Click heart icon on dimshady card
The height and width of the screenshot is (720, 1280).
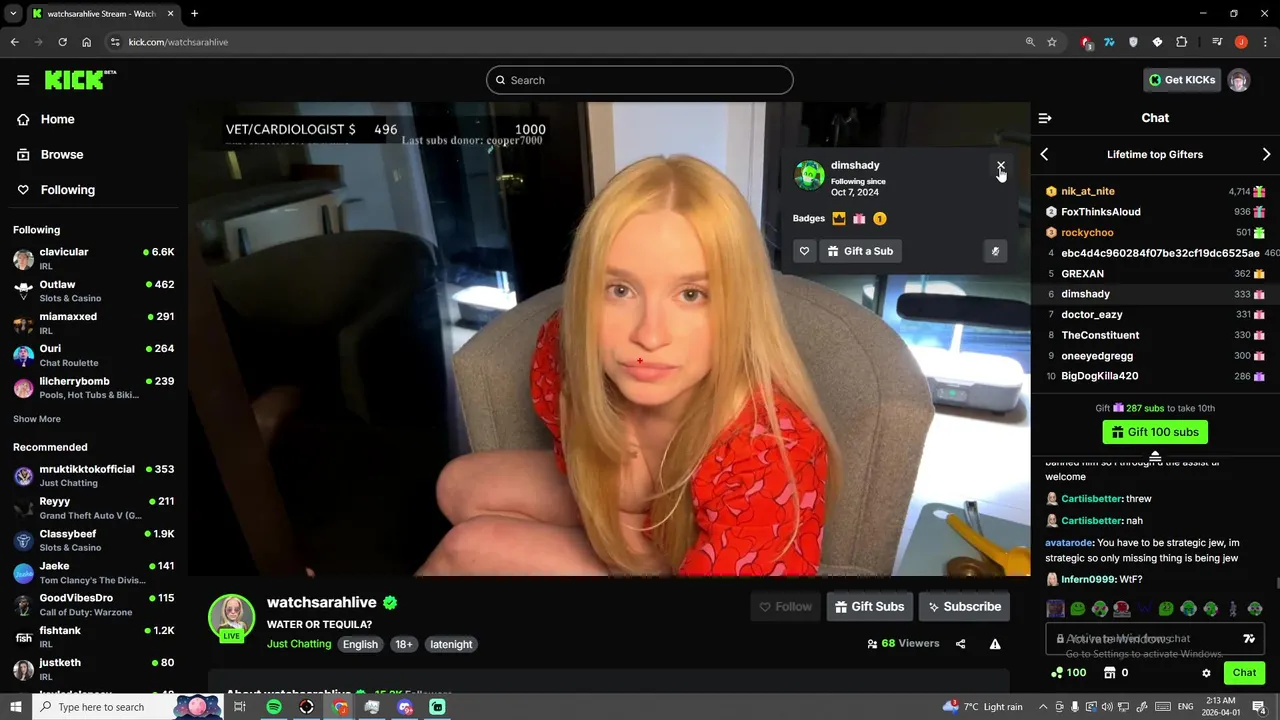[804, 251]
